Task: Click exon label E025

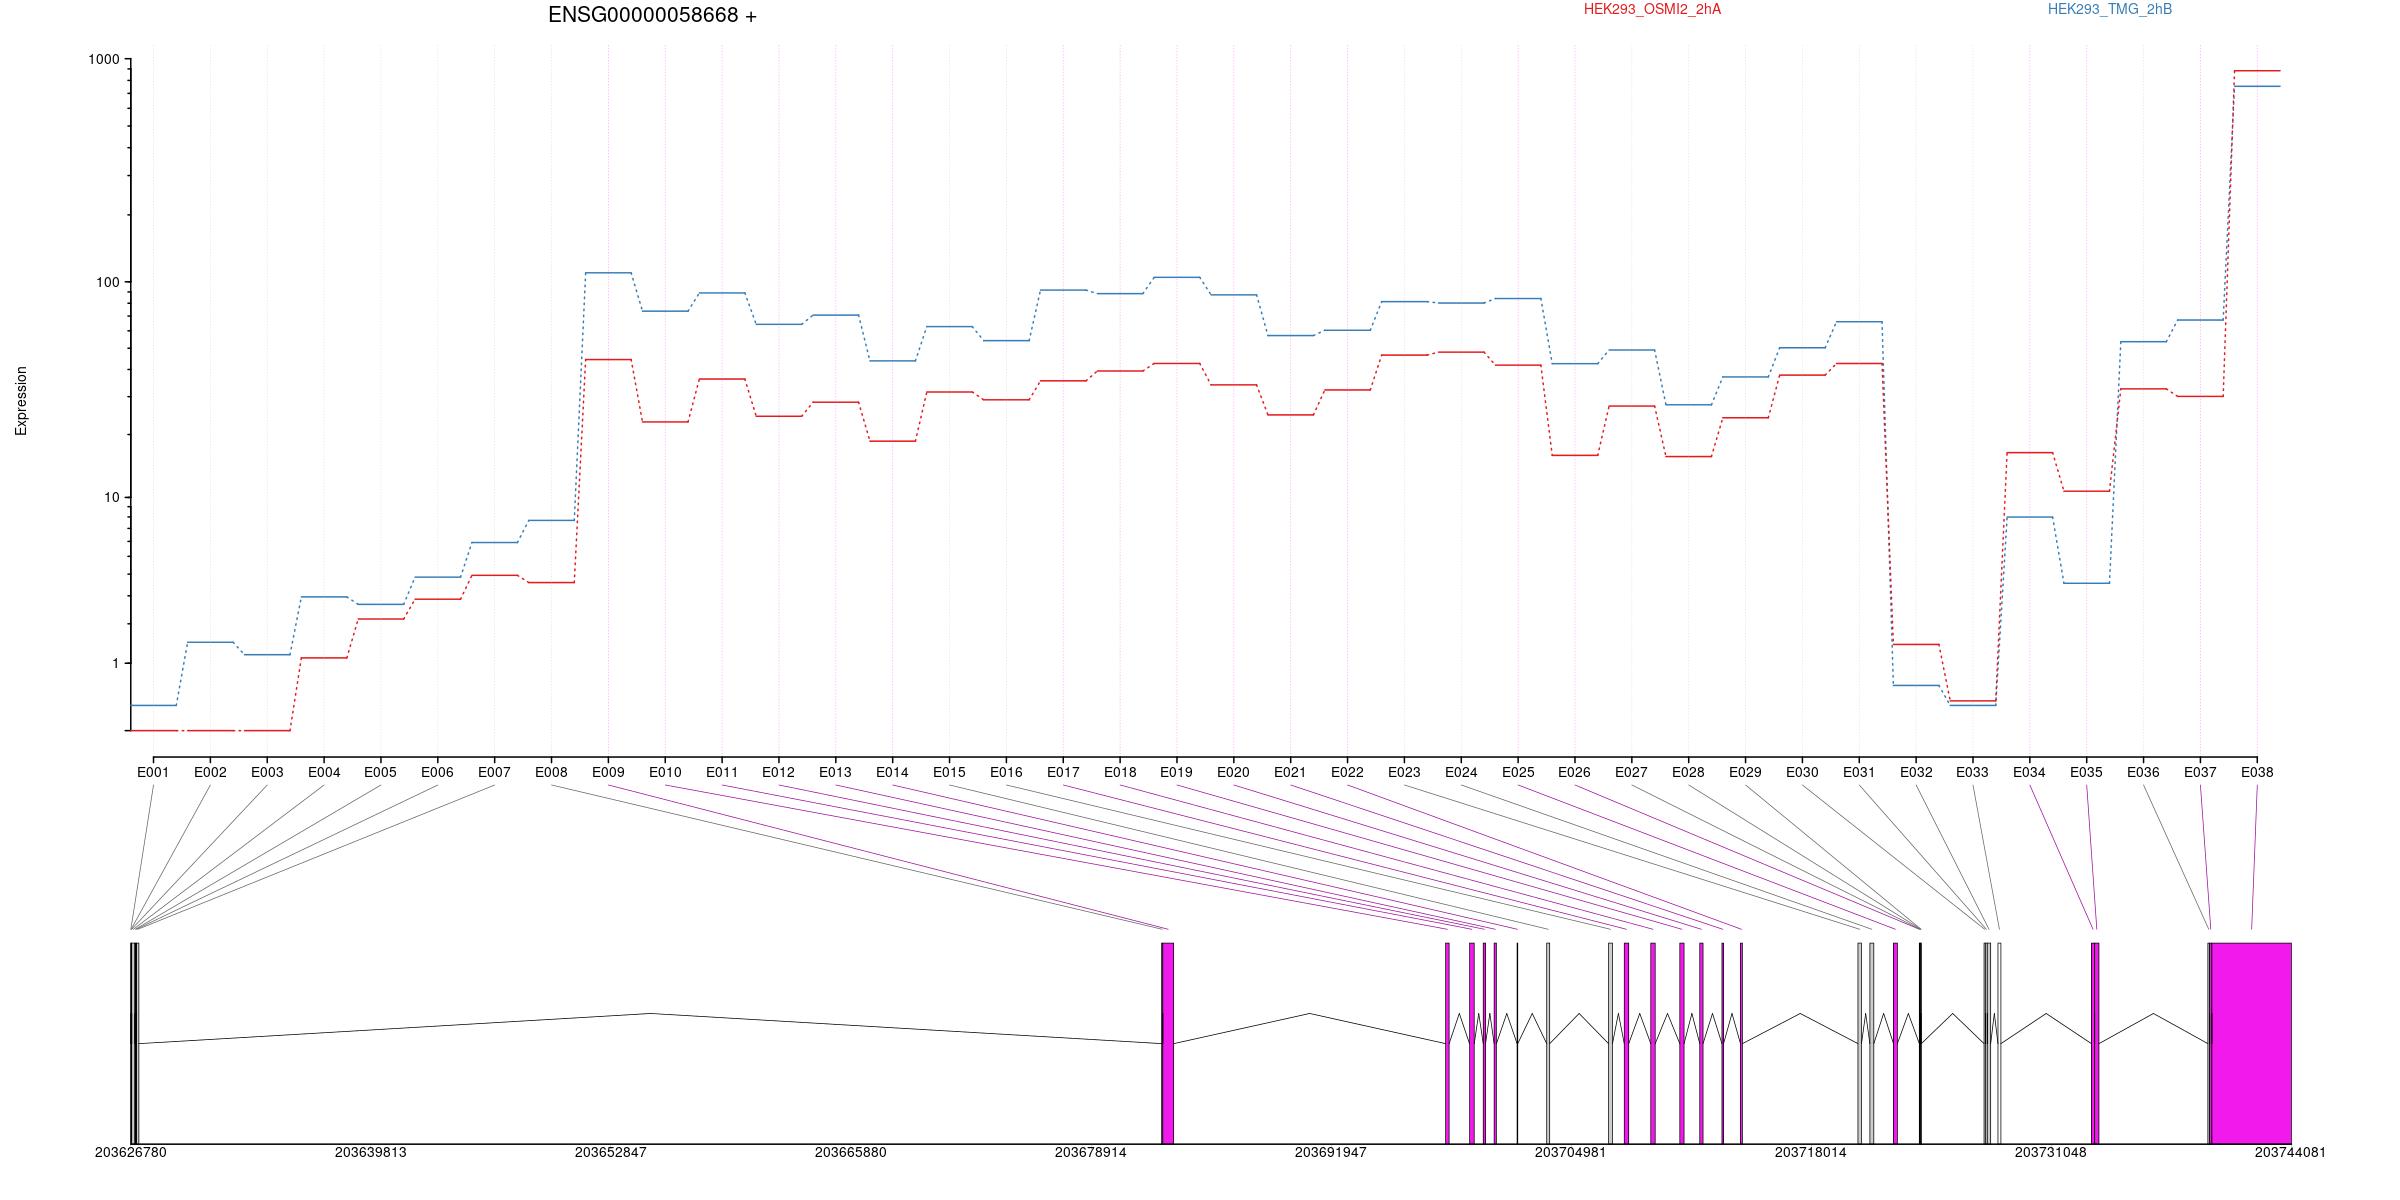Action: click(1518, 772)
